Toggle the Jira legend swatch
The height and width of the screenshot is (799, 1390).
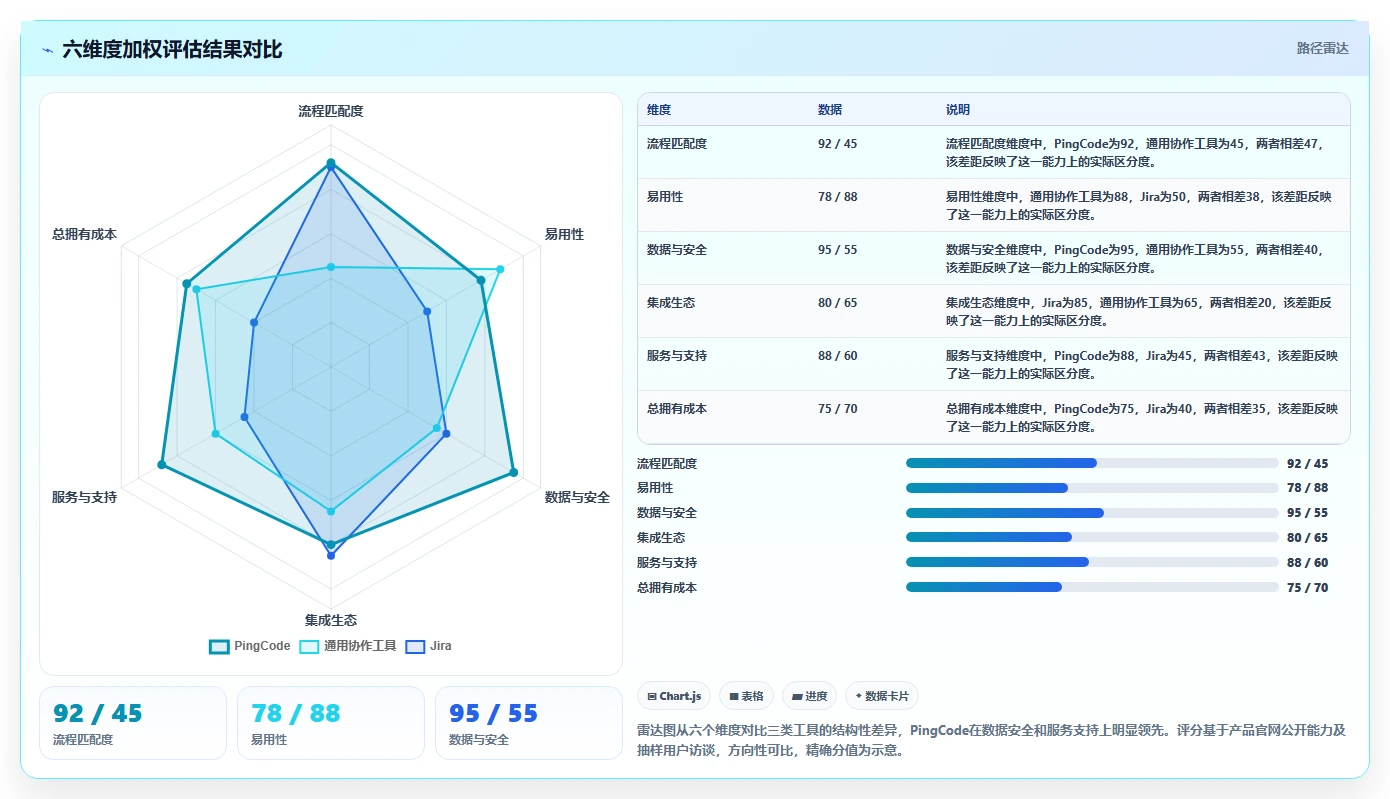[415, 646]
